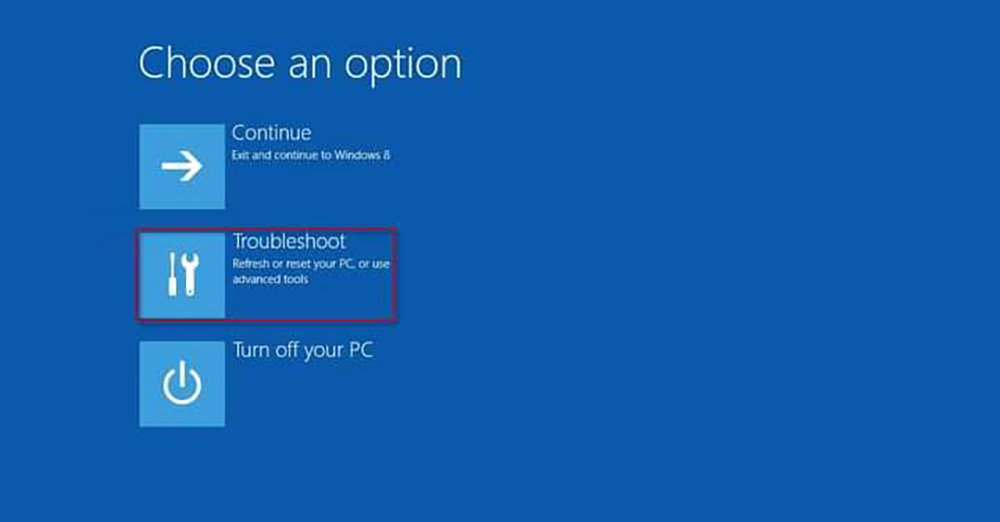Click 'Refresh or reset your PC' description

click(x=294, y=264)
